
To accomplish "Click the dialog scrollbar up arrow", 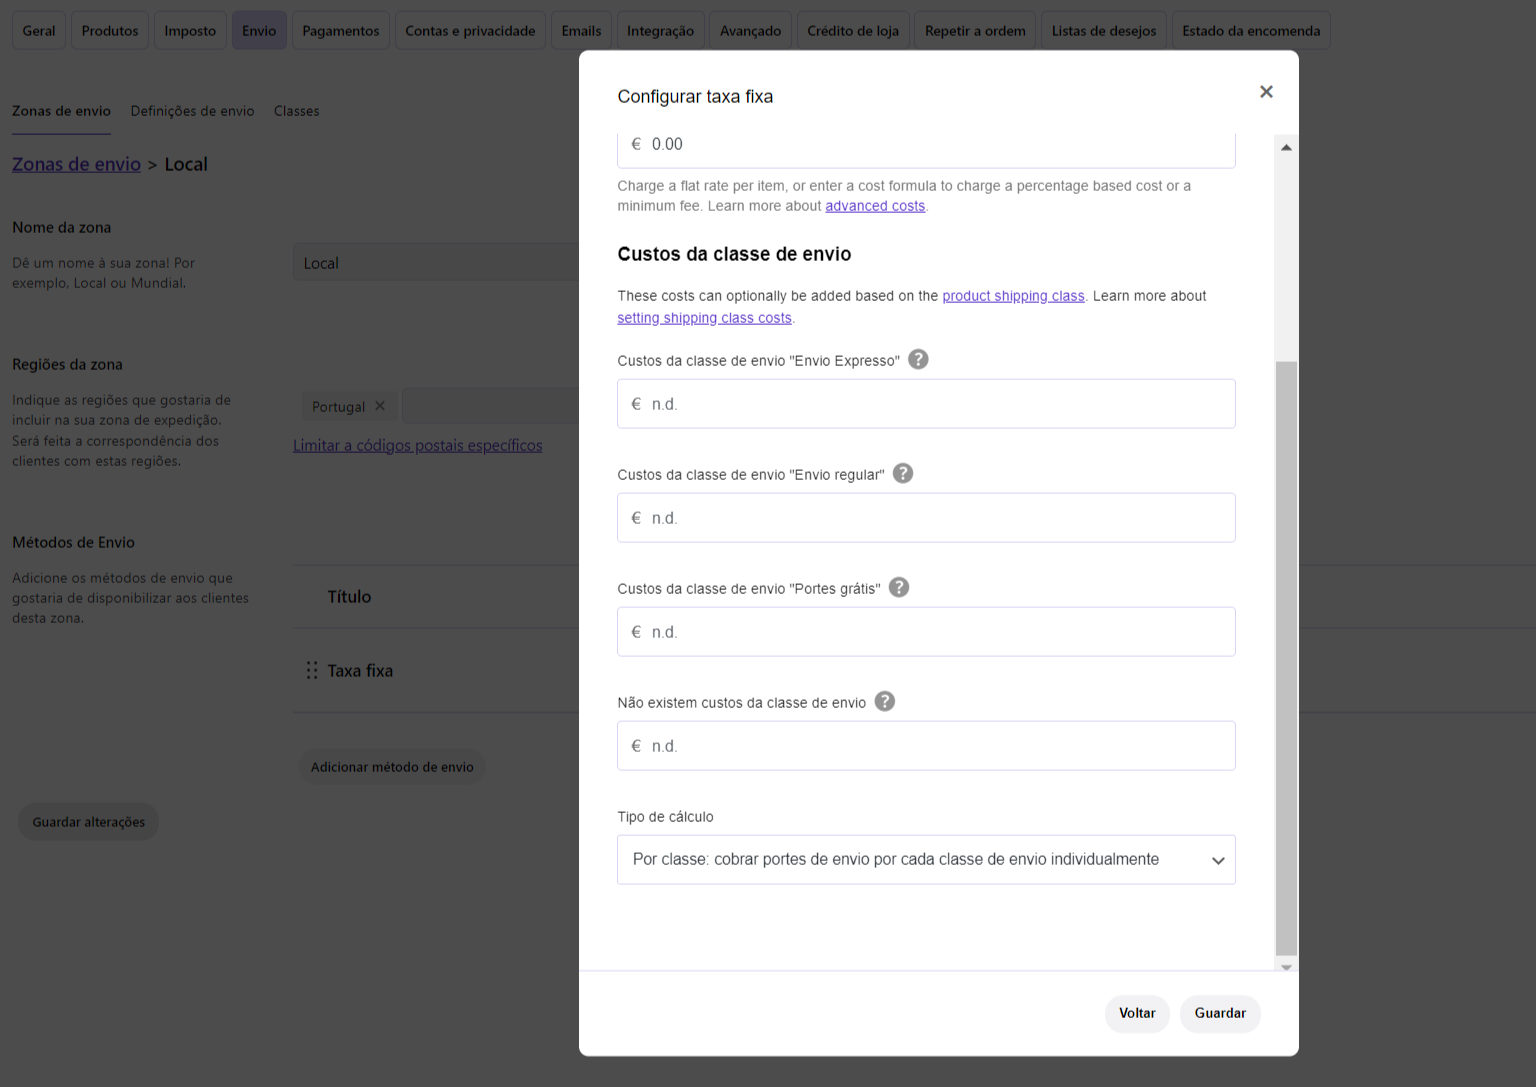I will 1286,147.
